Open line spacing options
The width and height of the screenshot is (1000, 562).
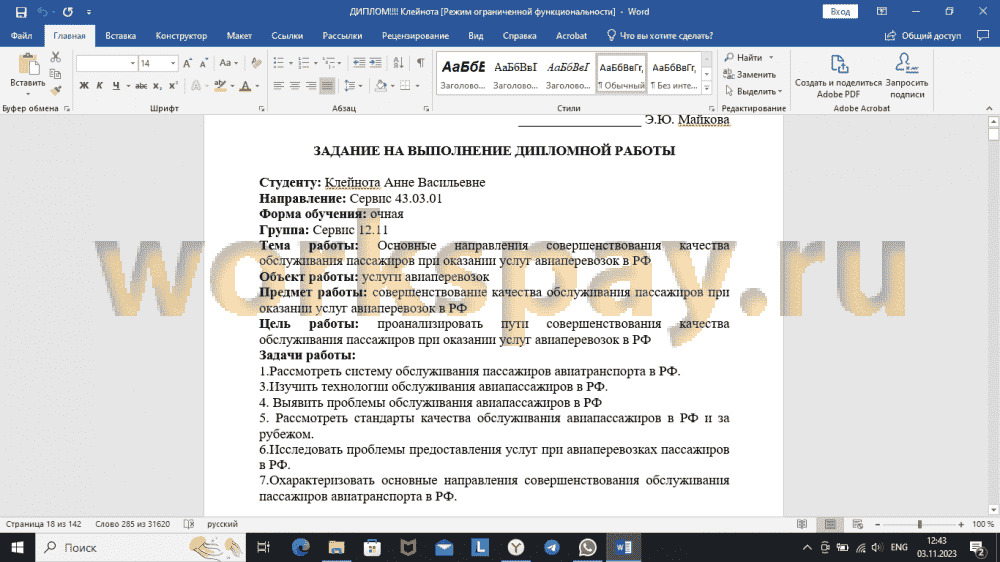[353, 85]
